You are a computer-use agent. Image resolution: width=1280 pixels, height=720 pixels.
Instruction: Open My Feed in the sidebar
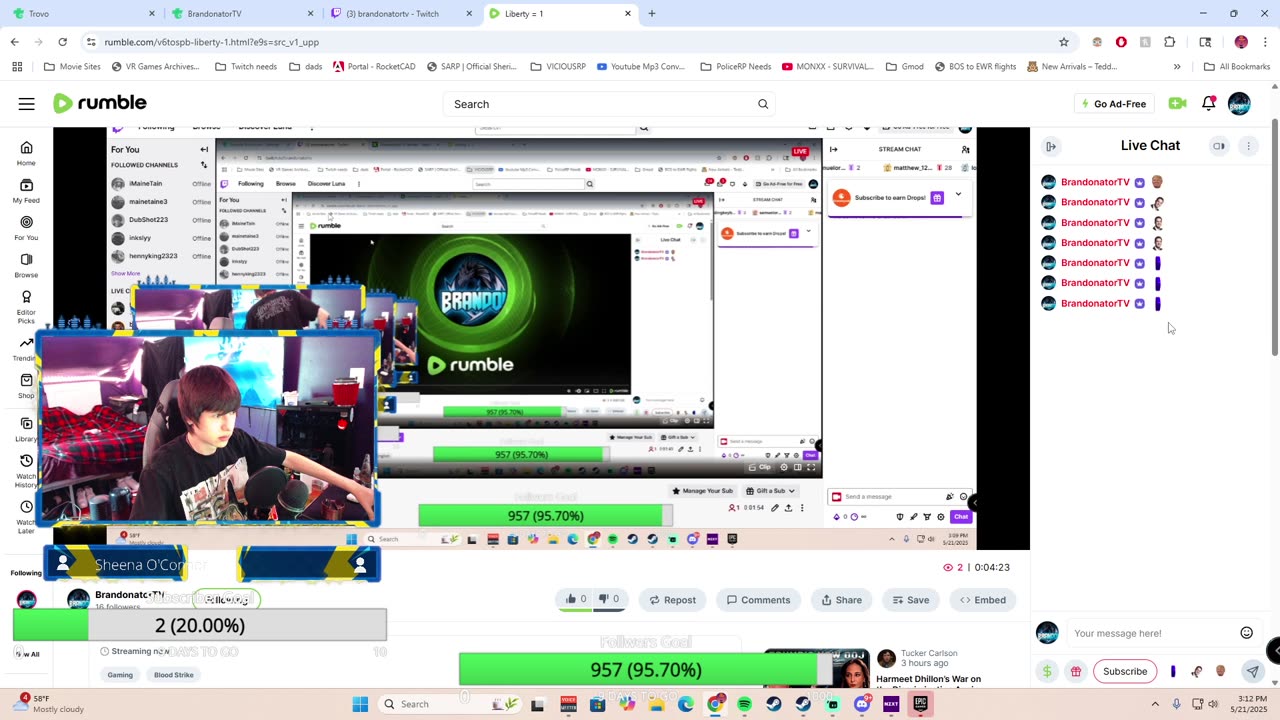pos(26,191)
